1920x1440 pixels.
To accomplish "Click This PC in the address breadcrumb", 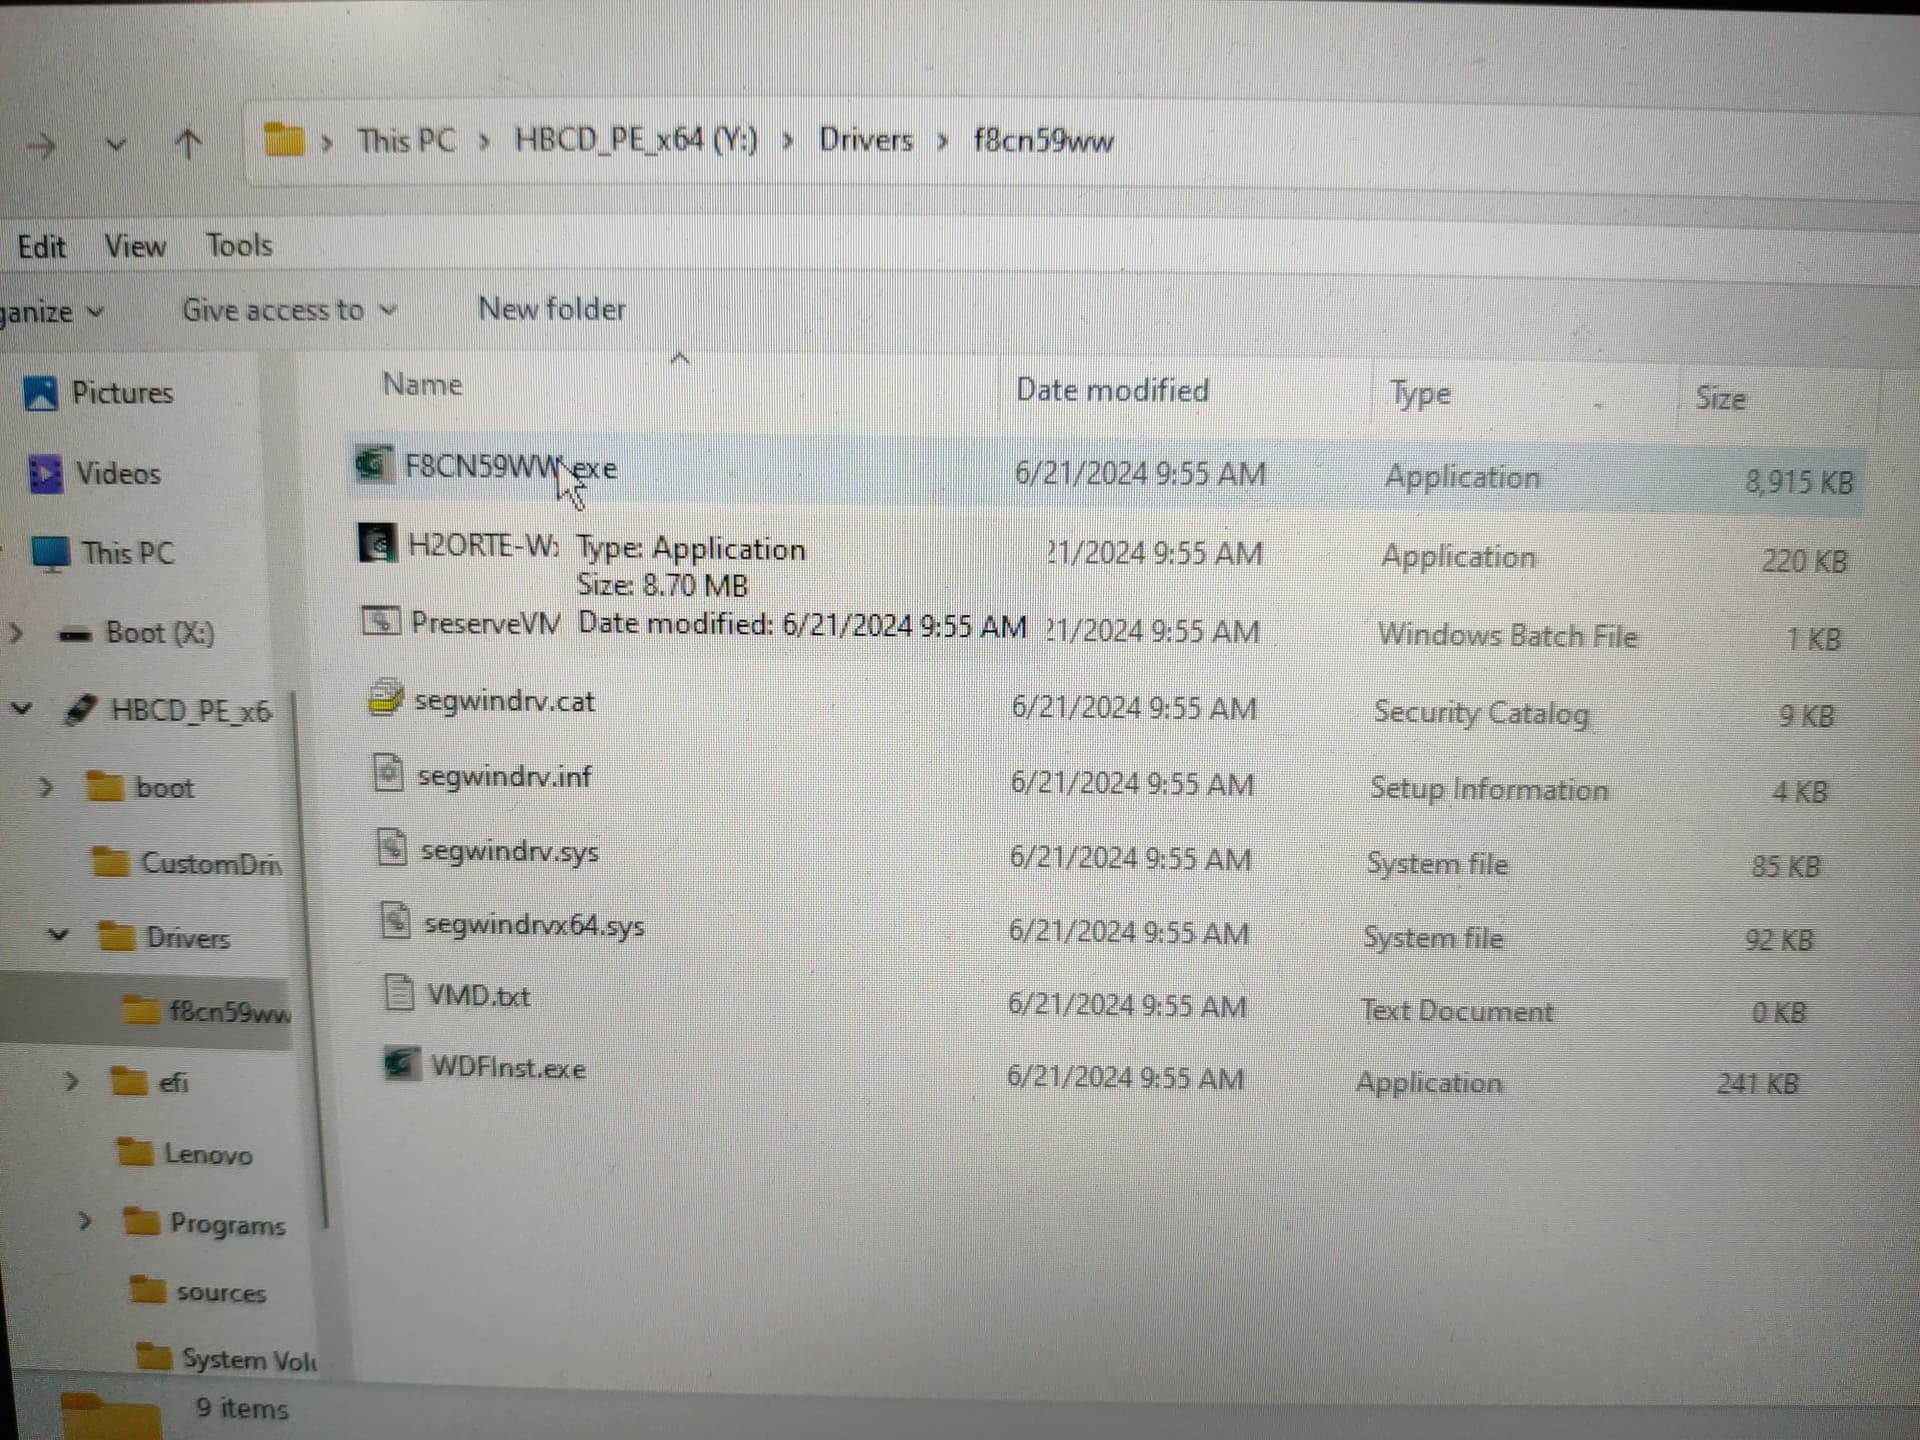I will 406,140.
